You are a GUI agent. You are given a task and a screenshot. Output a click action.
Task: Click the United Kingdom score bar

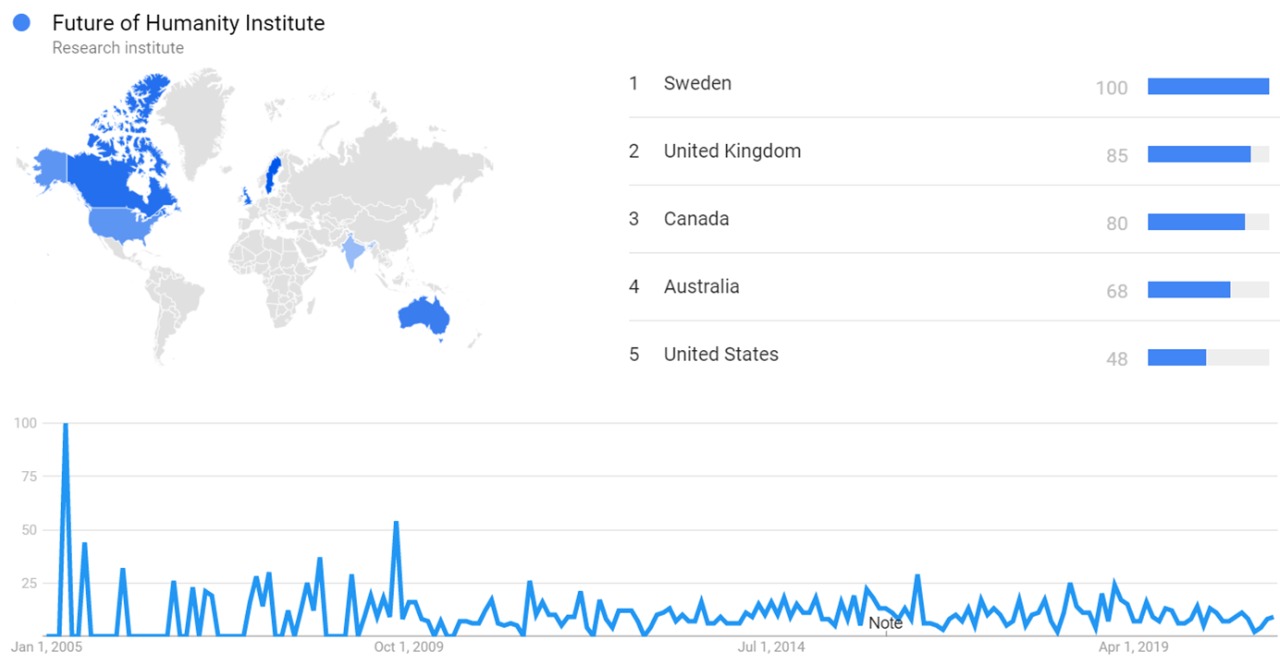coord(1199,154)
